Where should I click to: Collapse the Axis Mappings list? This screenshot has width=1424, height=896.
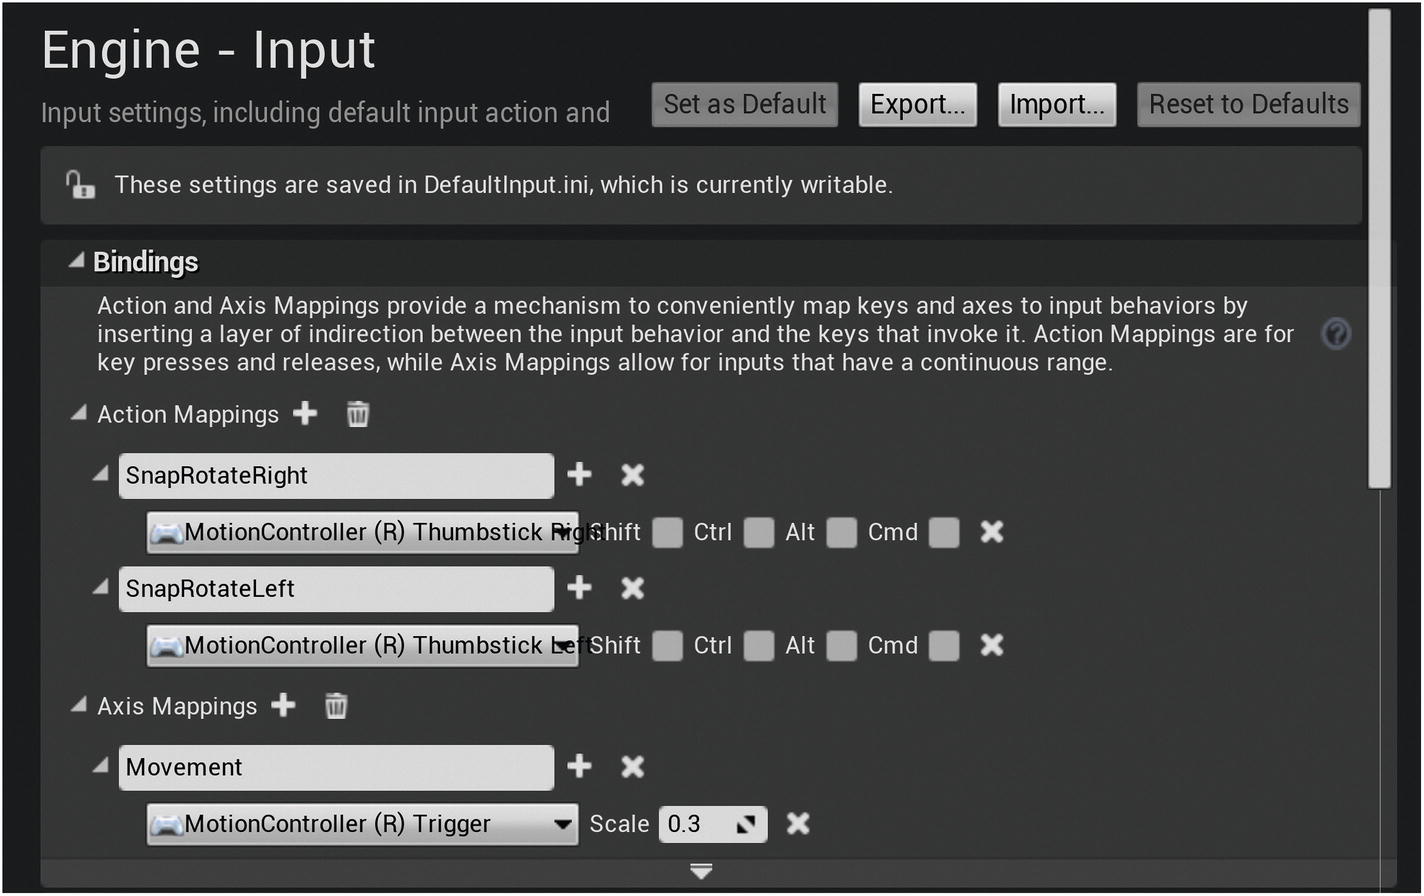79,706
